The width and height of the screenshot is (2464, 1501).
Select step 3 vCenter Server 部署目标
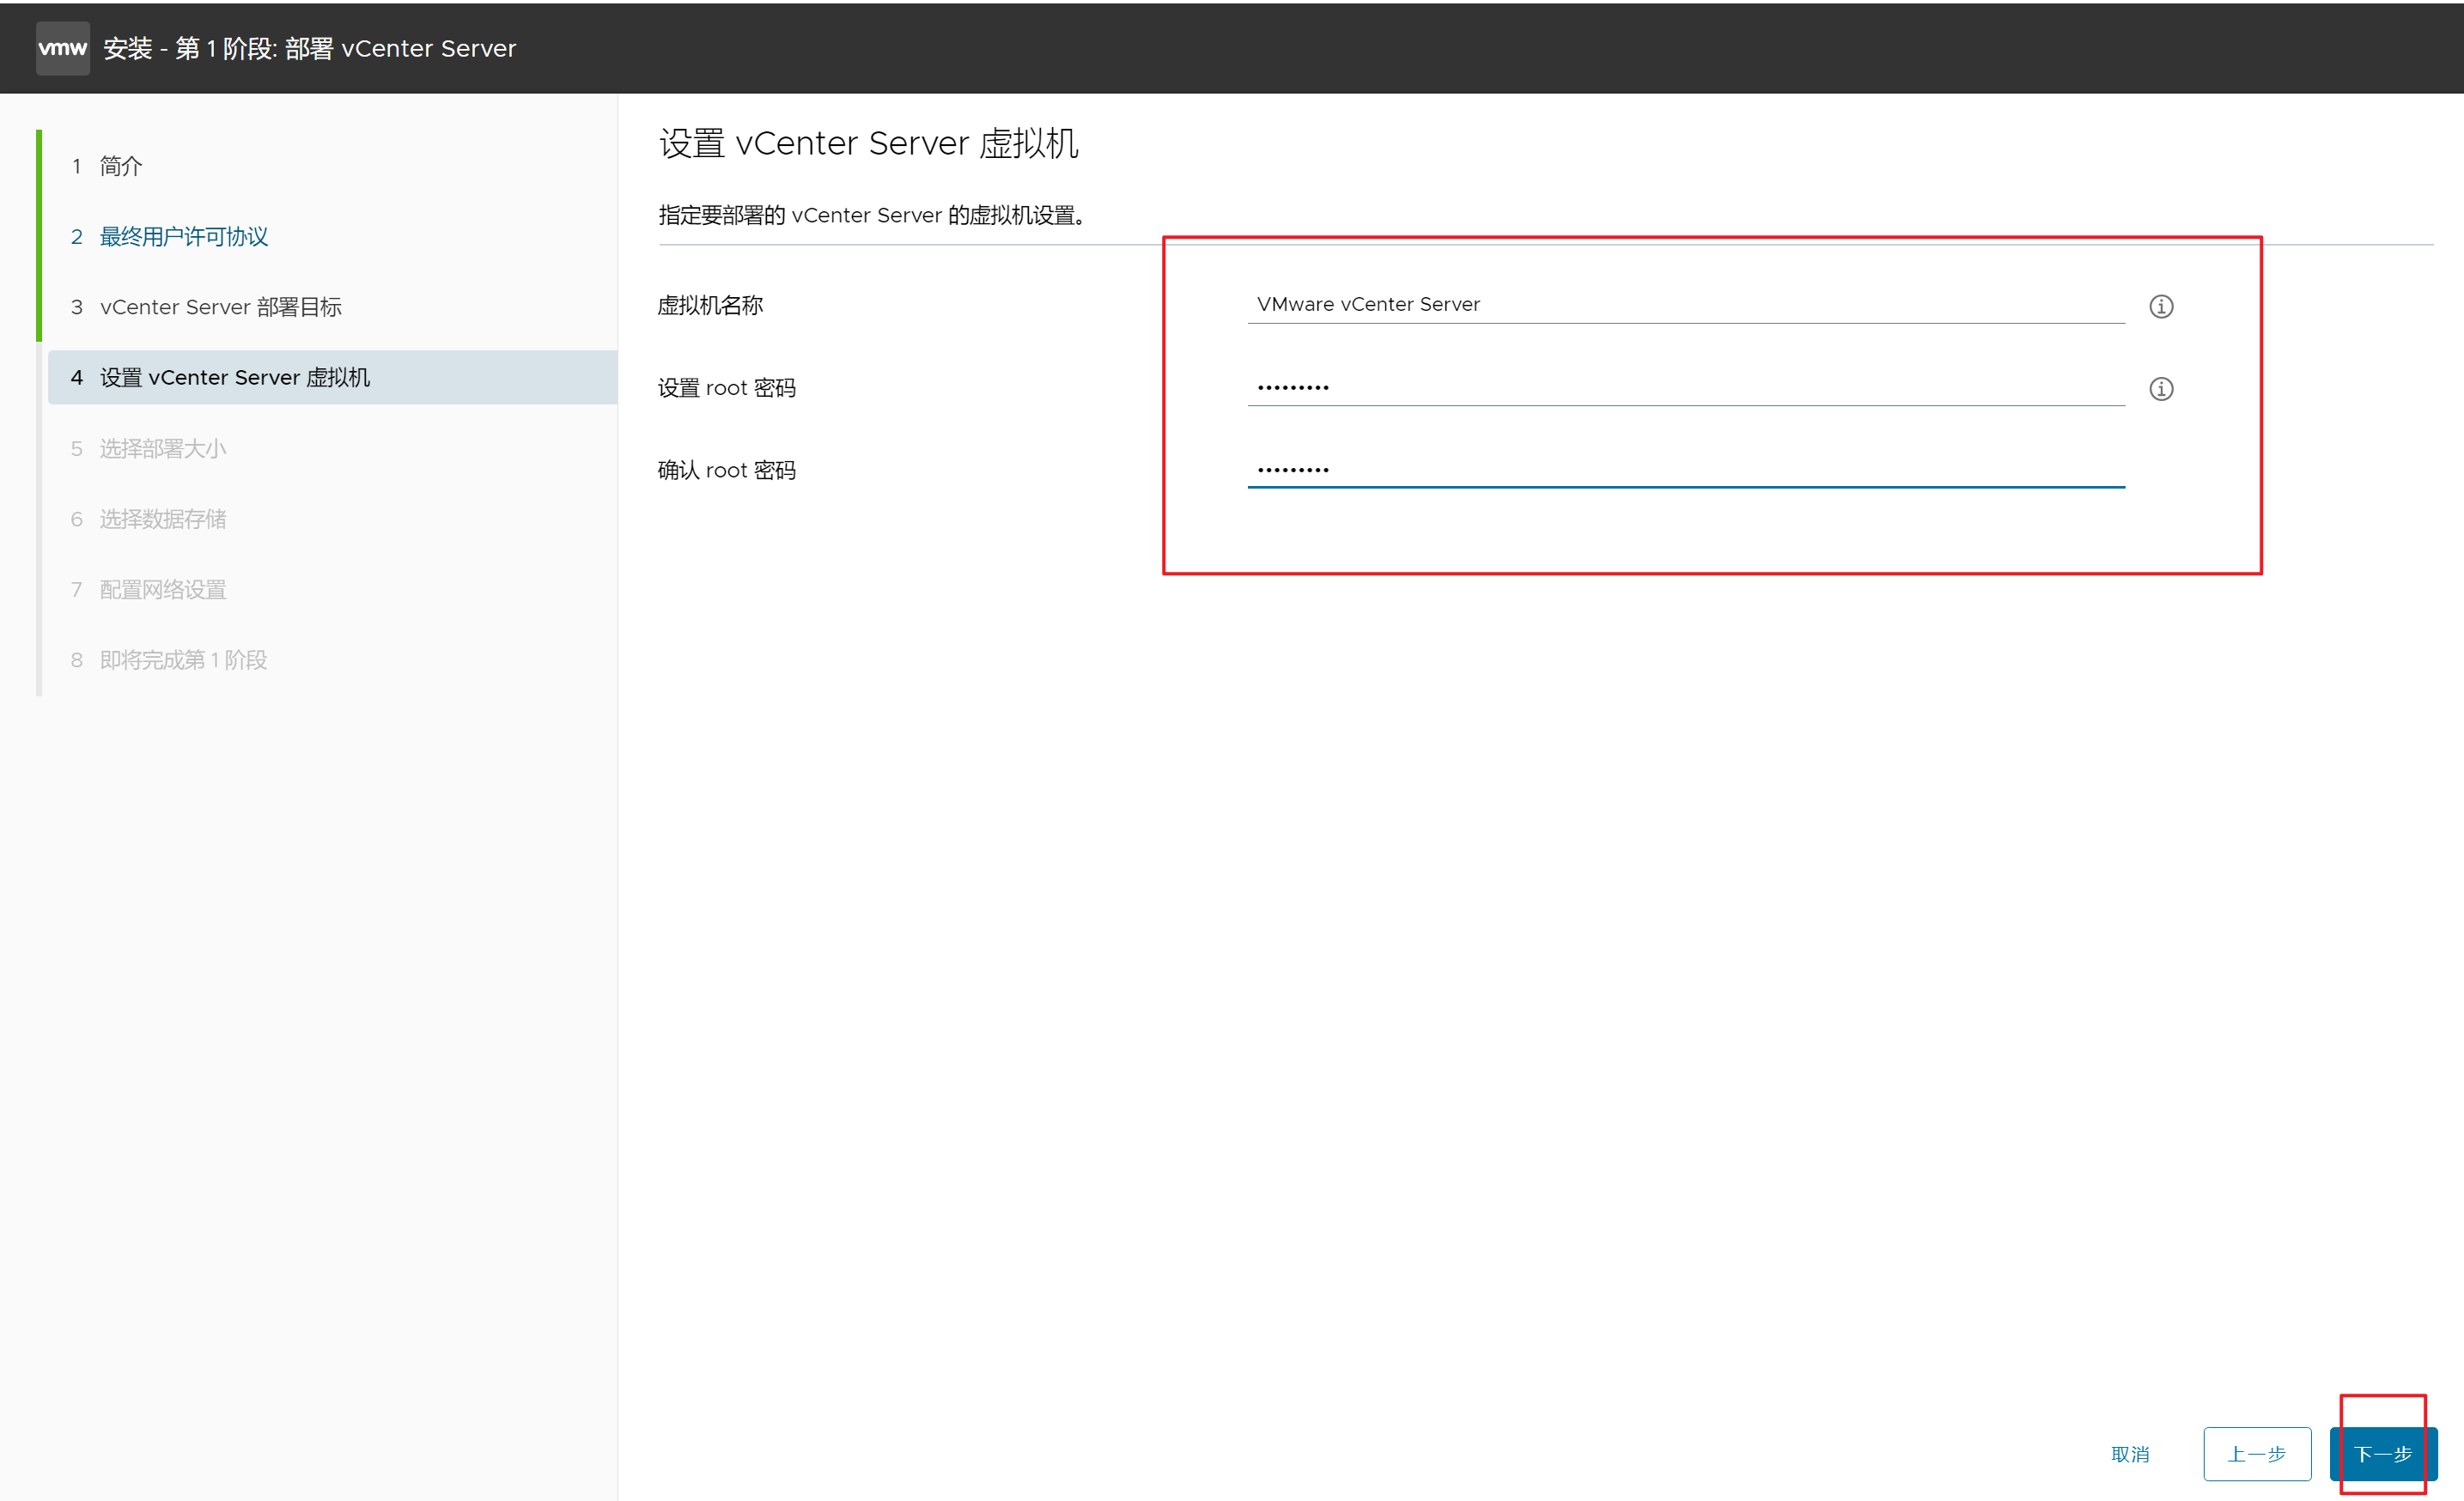220,307
